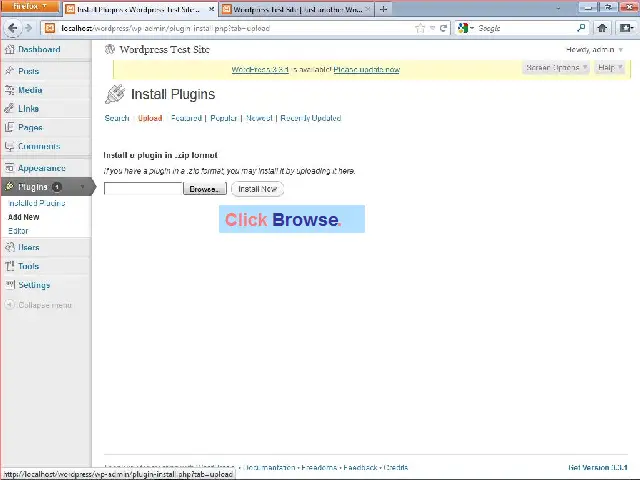
Task: Click the Appearance icon in sidebar
Action: coord(9,168)
